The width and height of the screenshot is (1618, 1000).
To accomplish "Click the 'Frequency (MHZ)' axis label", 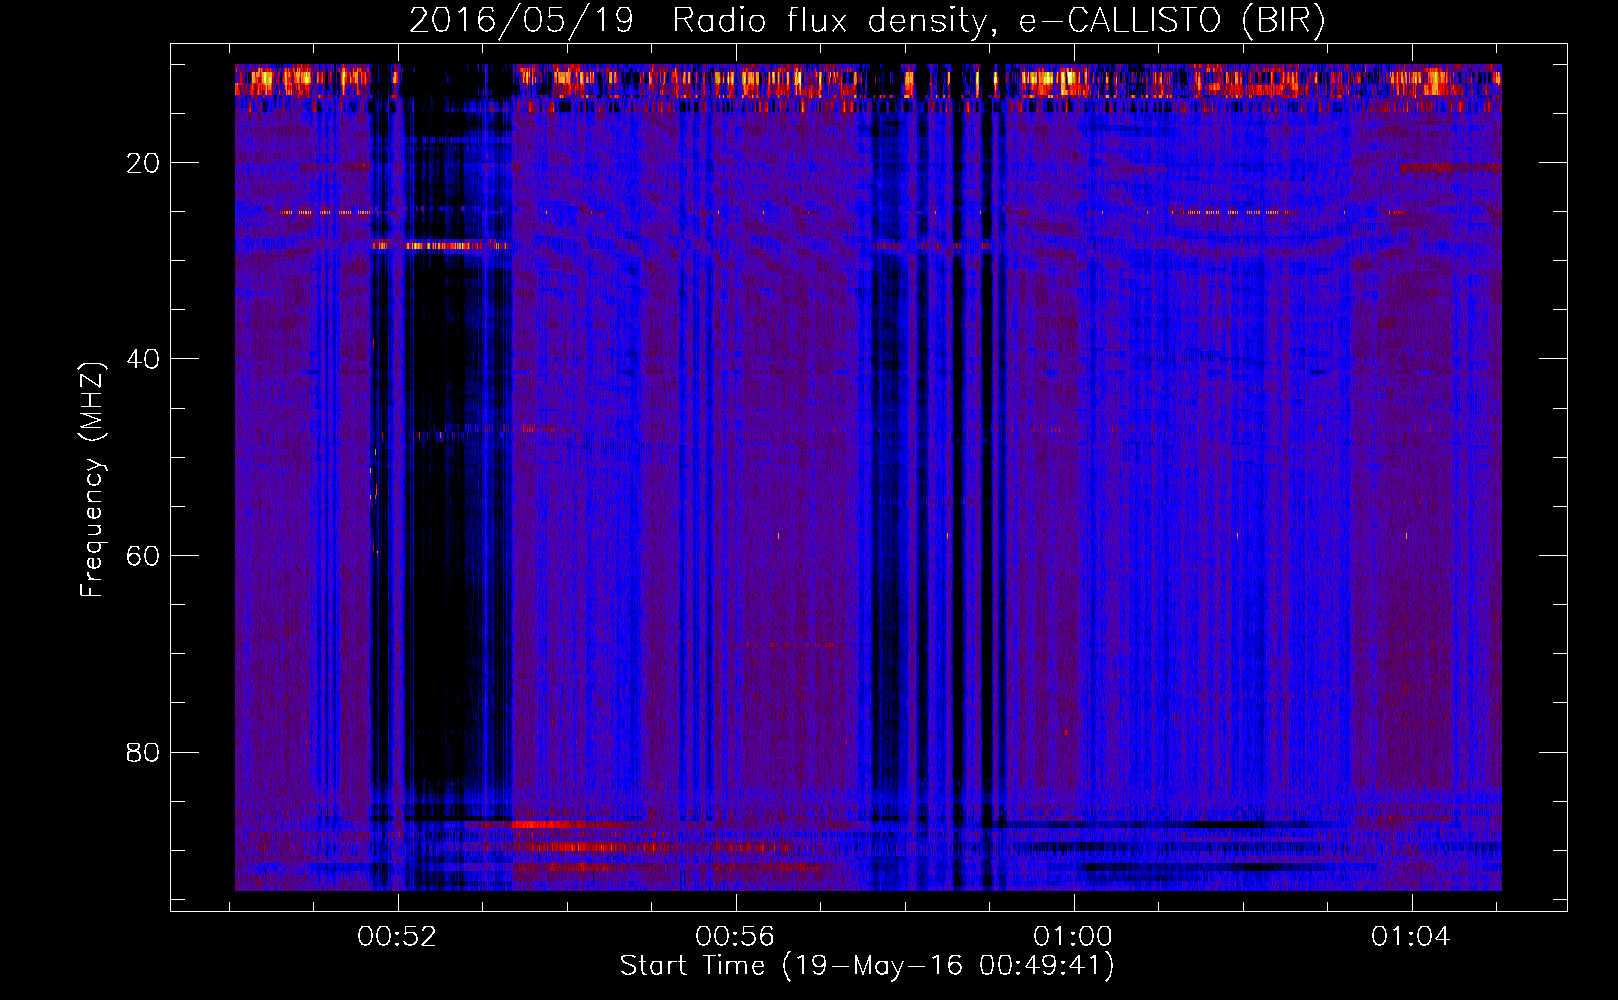I will 92,480.
